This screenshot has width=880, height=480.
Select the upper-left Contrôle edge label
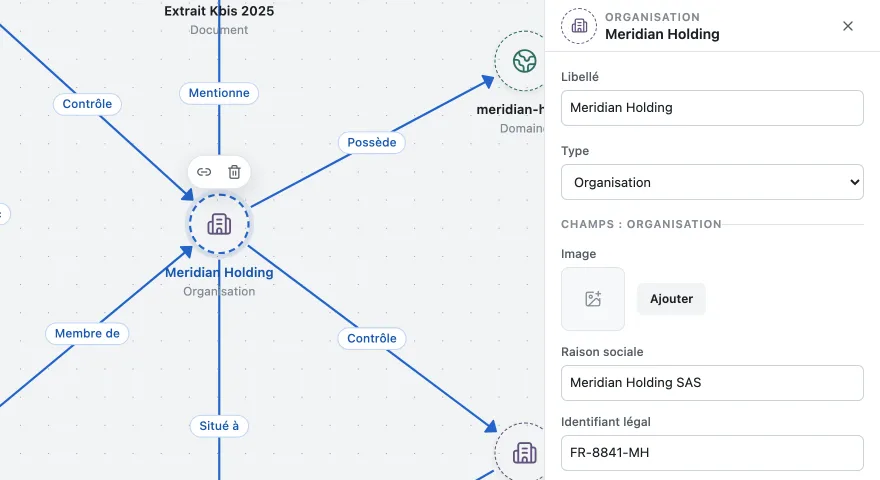87,104
